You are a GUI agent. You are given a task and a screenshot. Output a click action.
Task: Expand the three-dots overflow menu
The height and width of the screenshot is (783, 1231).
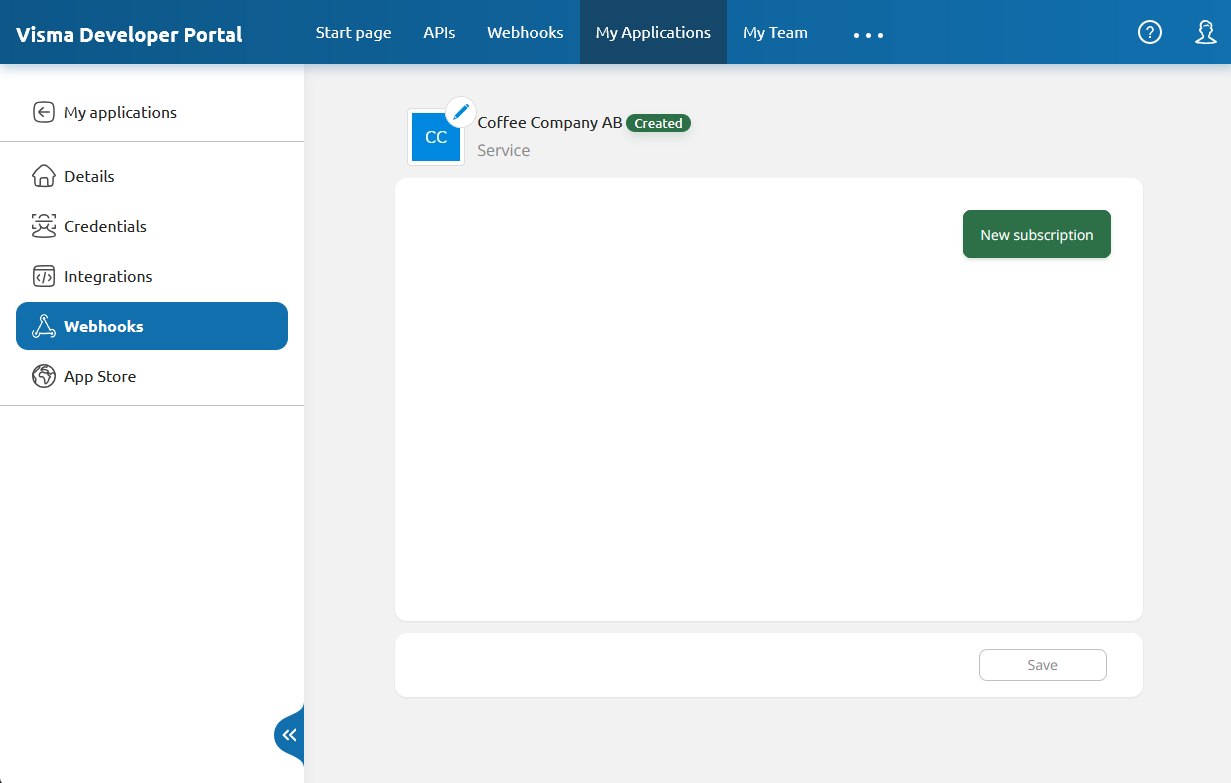click(x=868, y=35)
